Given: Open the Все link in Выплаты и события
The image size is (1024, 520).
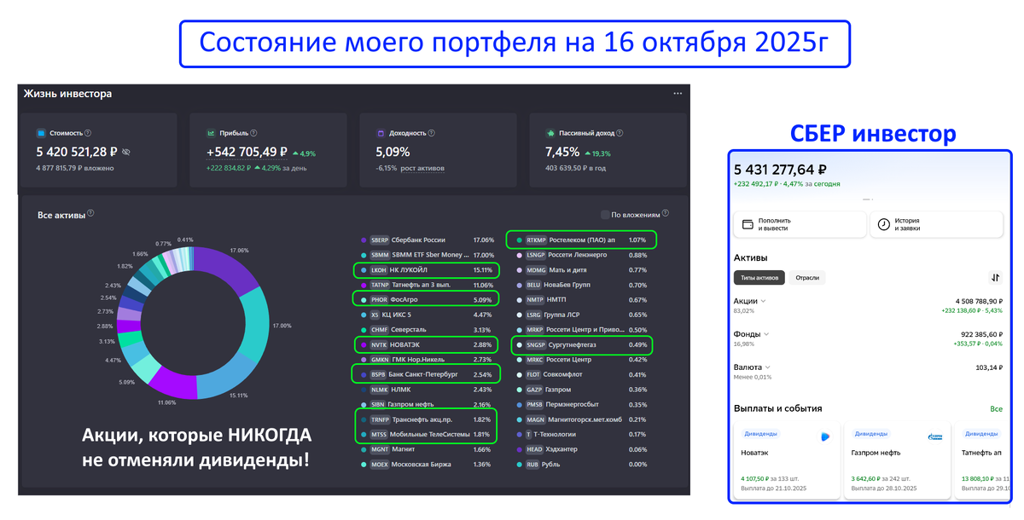Looking at the screenshot, I should coord(995,409).
